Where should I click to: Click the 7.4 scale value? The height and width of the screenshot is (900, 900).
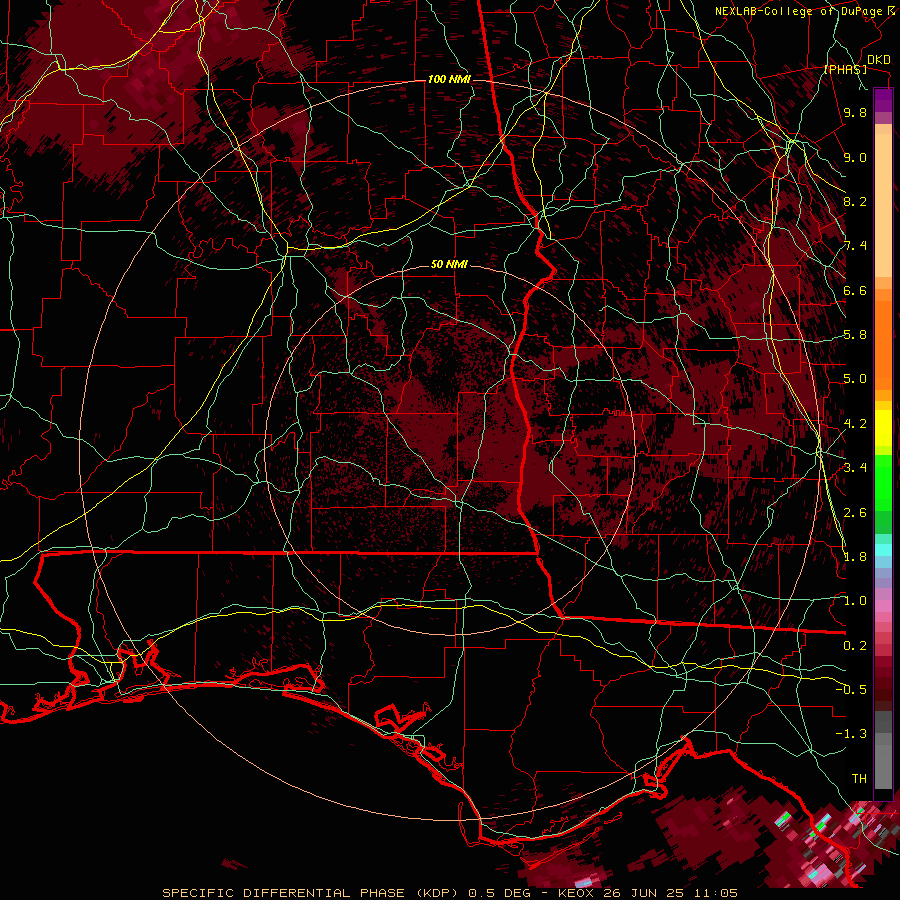(855, 246)
